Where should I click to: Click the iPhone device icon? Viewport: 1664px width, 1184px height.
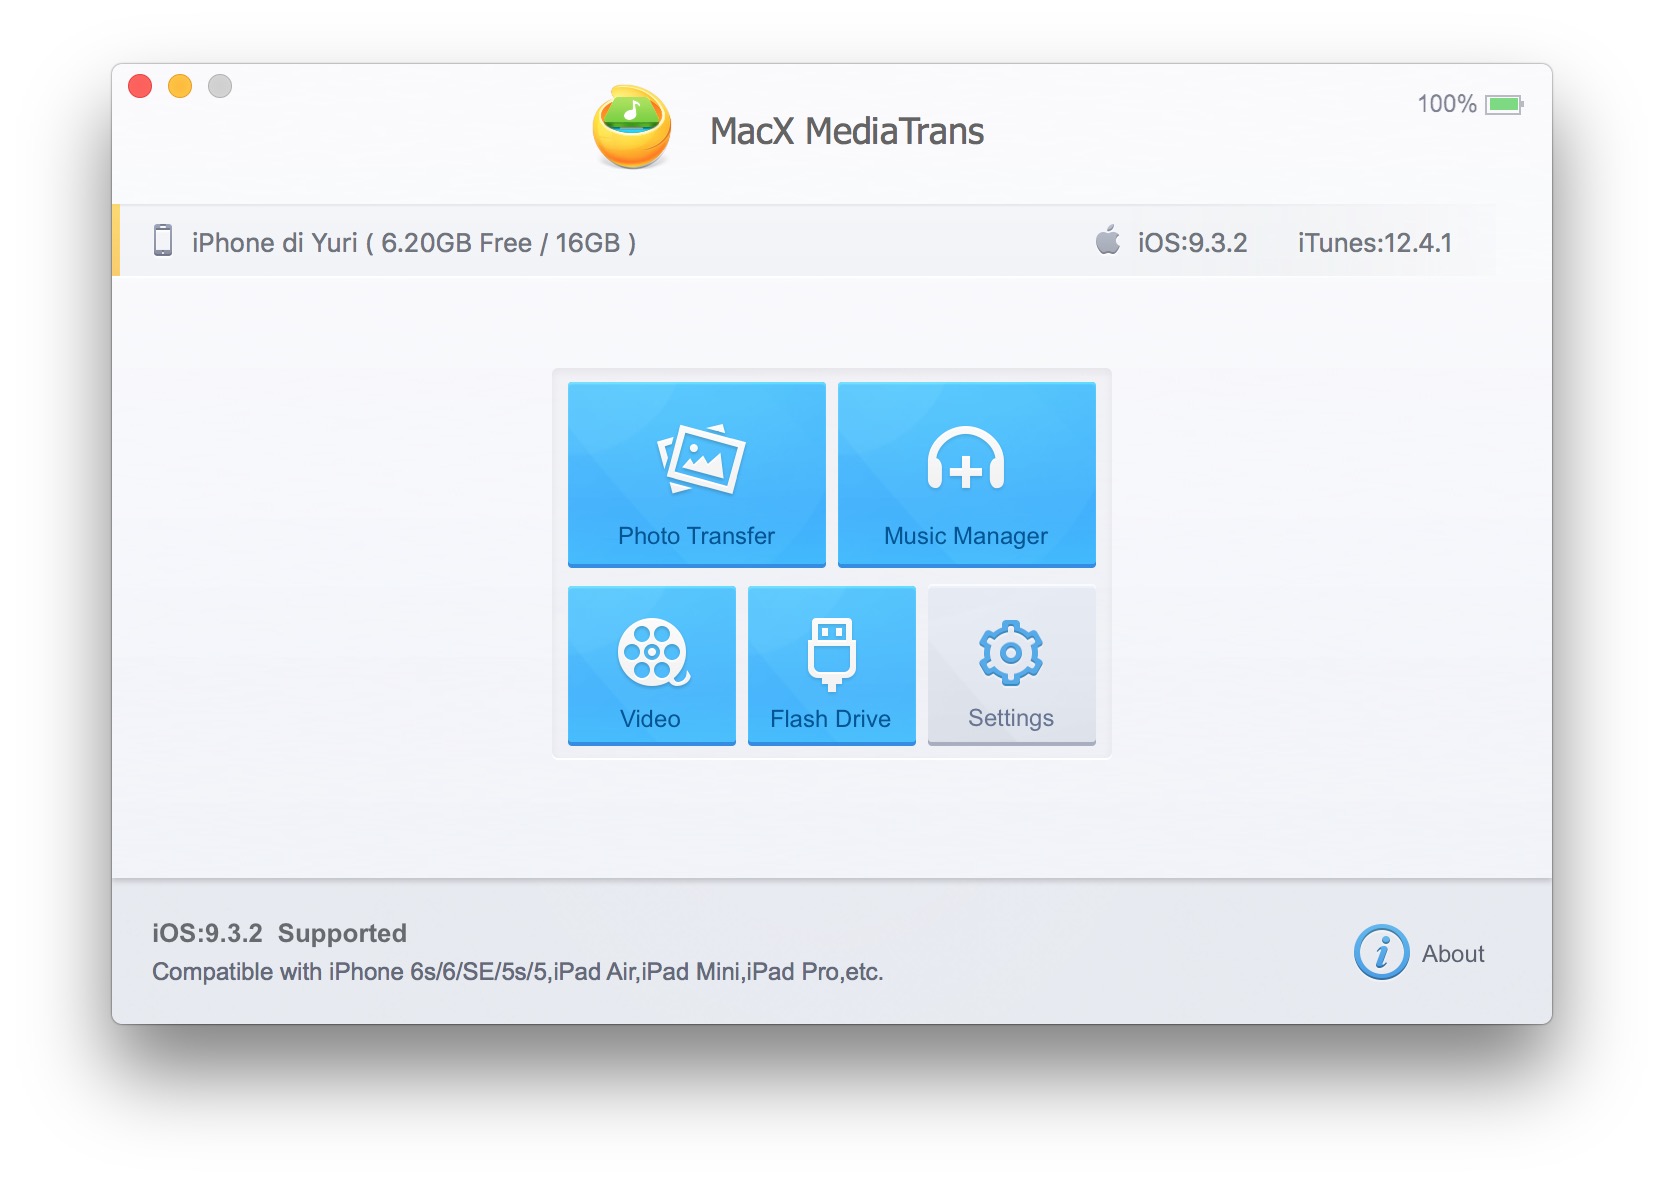click(x=163, y=241)
